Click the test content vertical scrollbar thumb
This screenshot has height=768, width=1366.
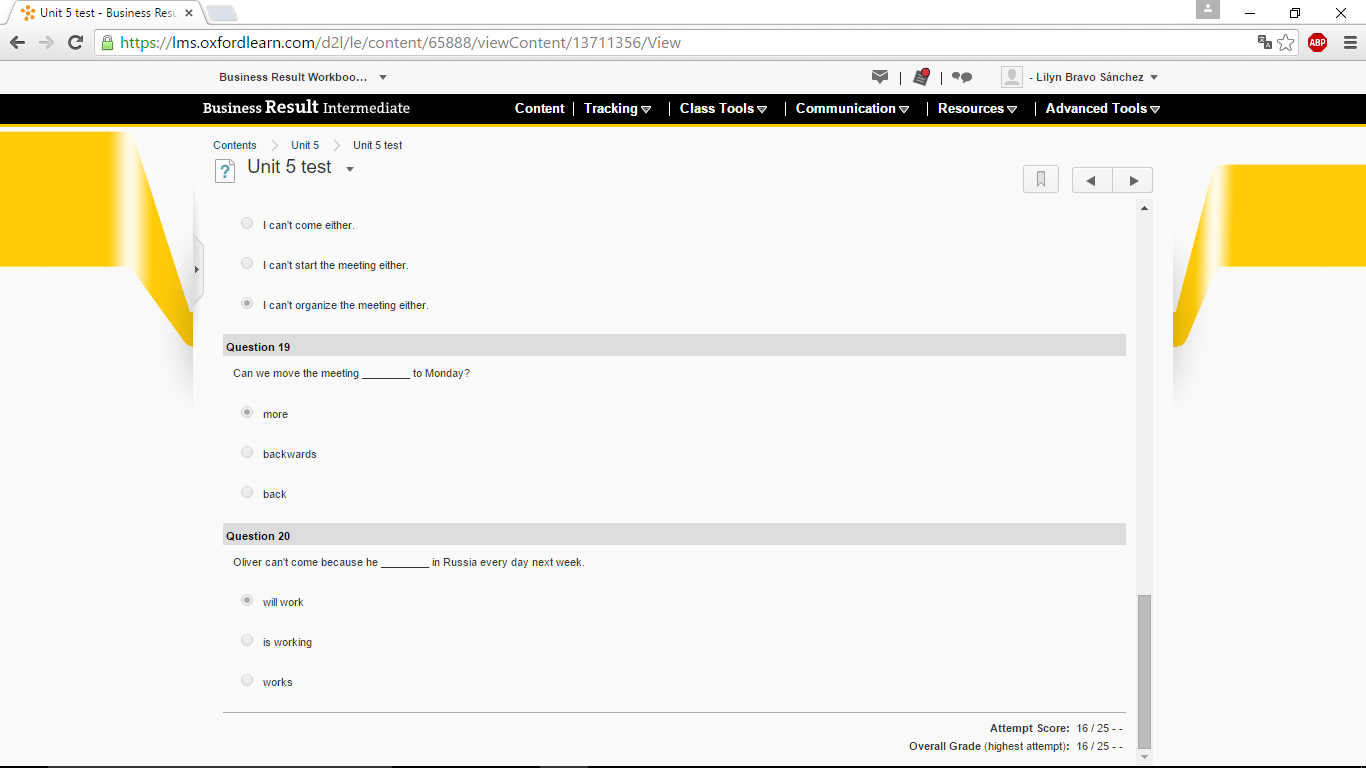coord(1144,670)
